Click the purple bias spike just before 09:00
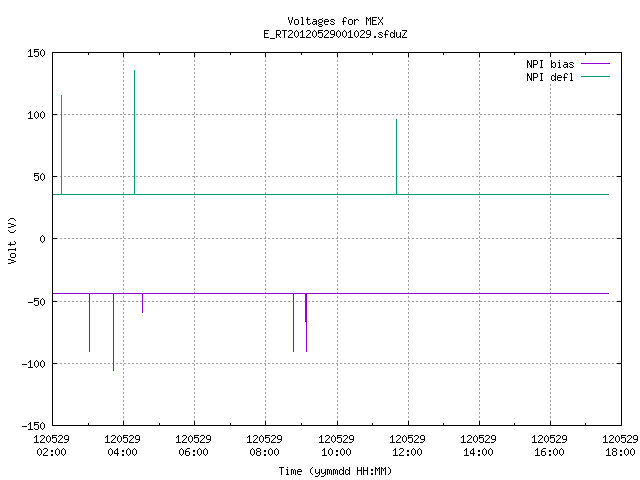This screenshot has height=480, width=640. (x=293, y=322)
